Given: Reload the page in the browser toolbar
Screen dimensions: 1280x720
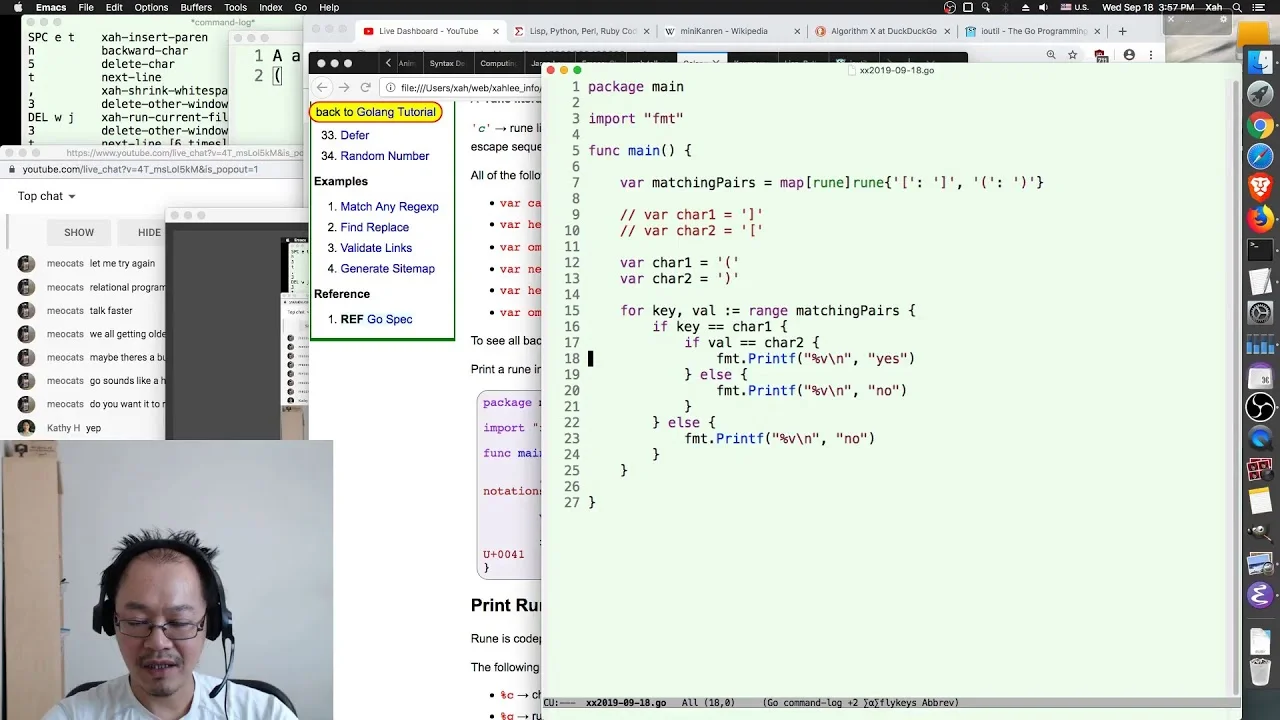Looking at the screenshot, I should coord(365,88).
